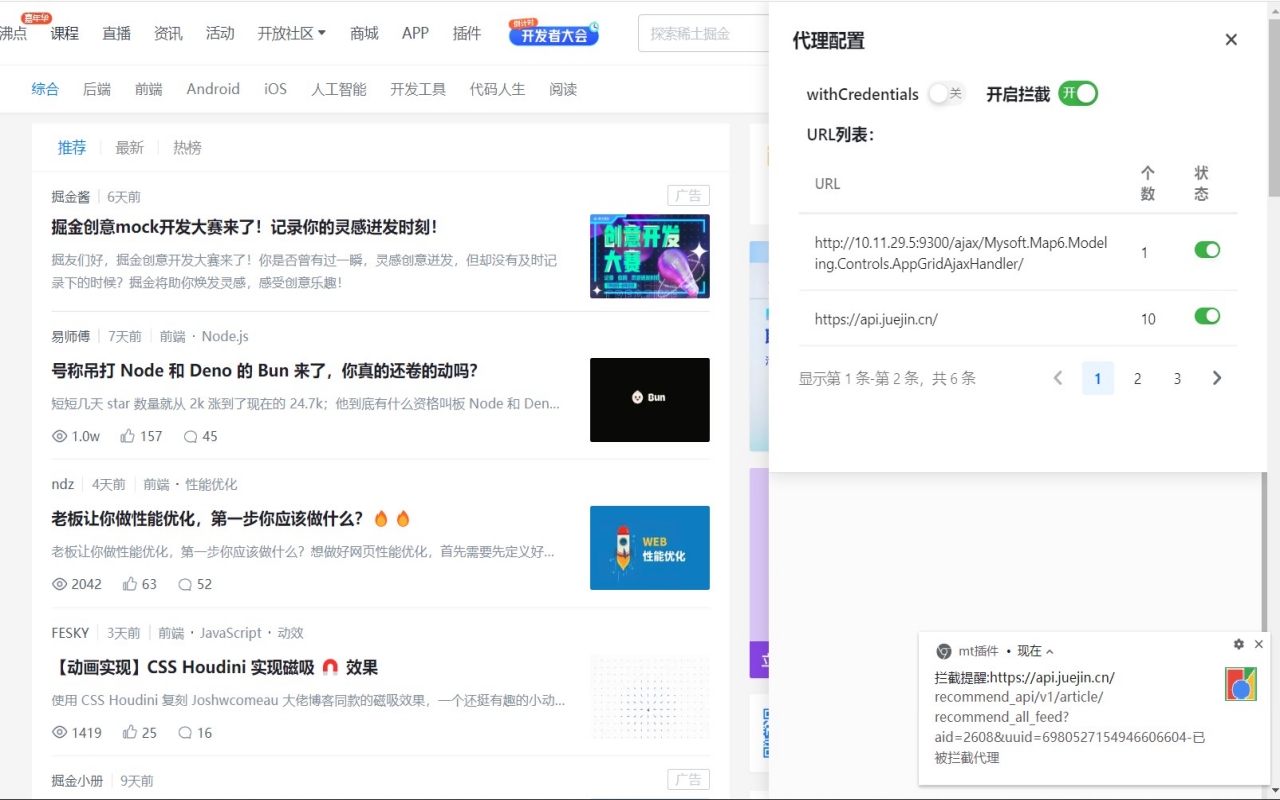Open the 插件 nav item
Screen dimensions: 1280x800
tap(467, 33)
